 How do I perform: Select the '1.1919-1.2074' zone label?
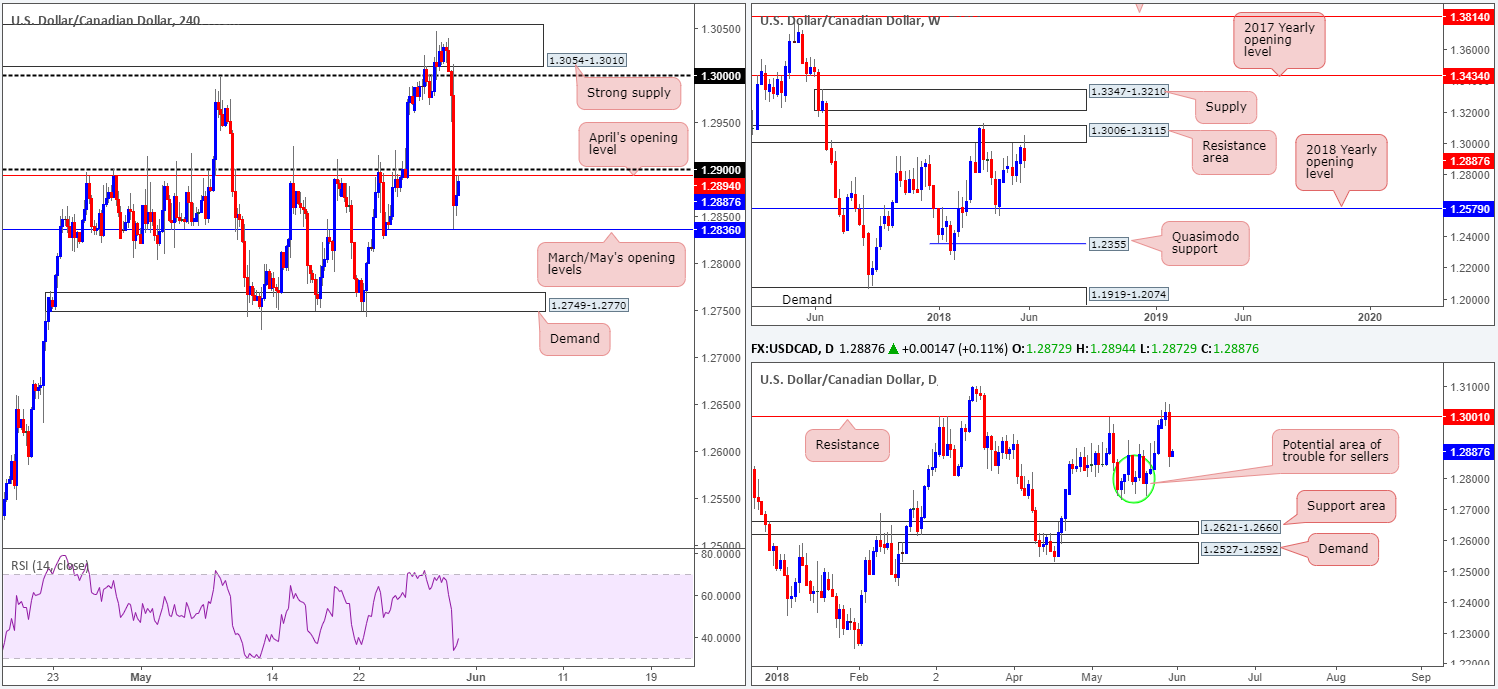[1129, 295]
